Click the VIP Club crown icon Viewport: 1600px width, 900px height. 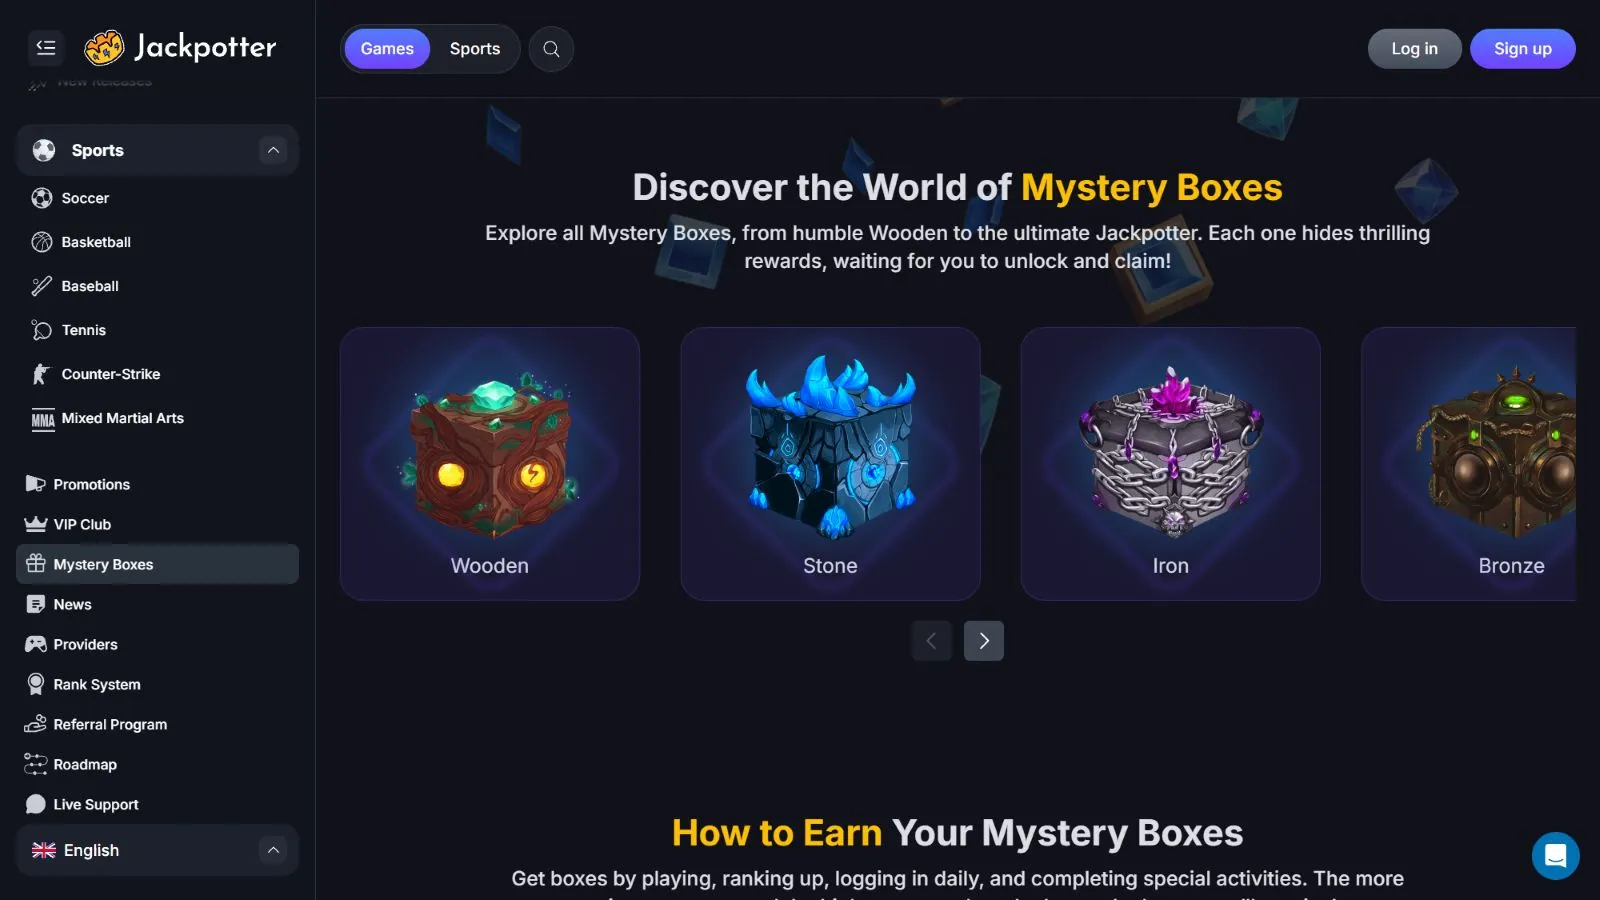click(x=36, y=524)
